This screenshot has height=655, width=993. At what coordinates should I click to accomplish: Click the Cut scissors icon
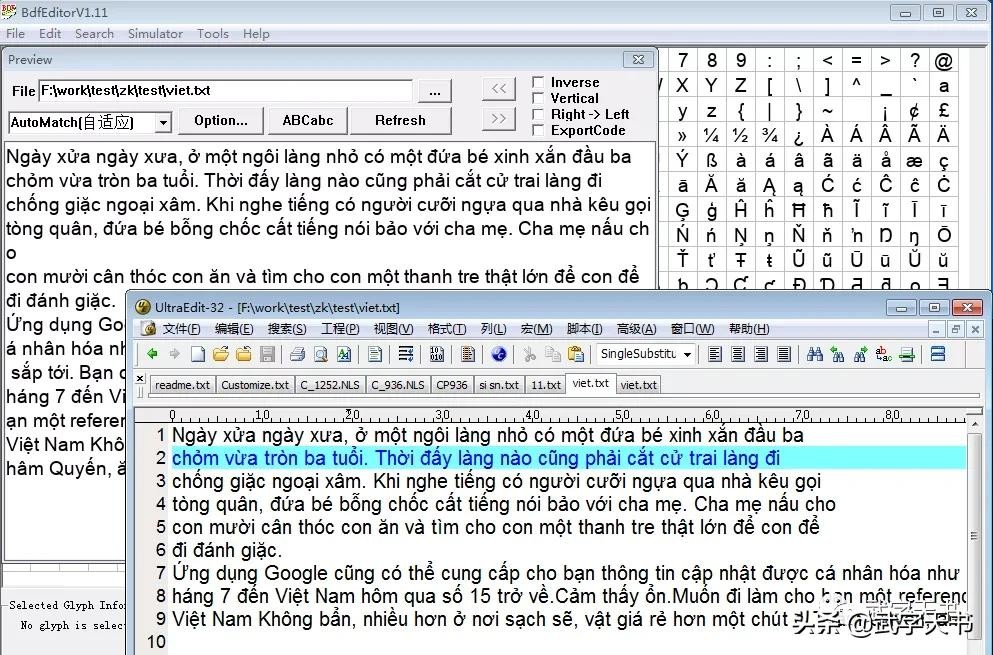529,354
